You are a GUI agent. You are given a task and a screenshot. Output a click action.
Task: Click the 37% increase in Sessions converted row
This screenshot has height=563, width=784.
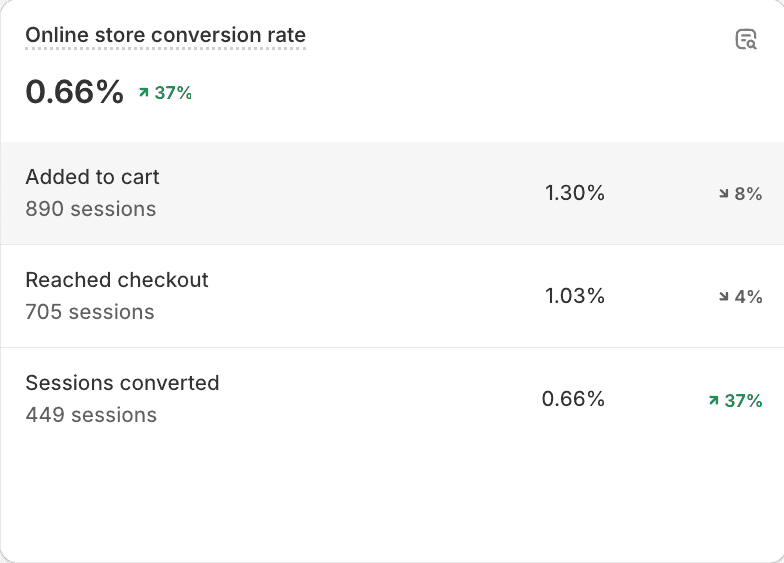[x=743, y=400]
